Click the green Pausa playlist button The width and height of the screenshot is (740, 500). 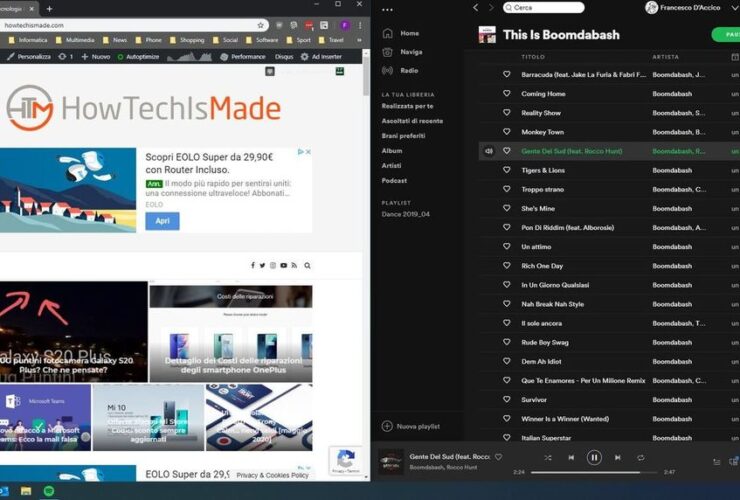click(x=726, y=34)
